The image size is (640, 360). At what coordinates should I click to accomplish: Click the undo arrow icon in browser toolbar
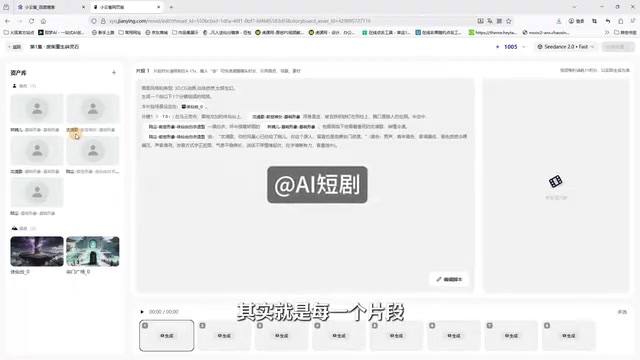pos(608,21)
